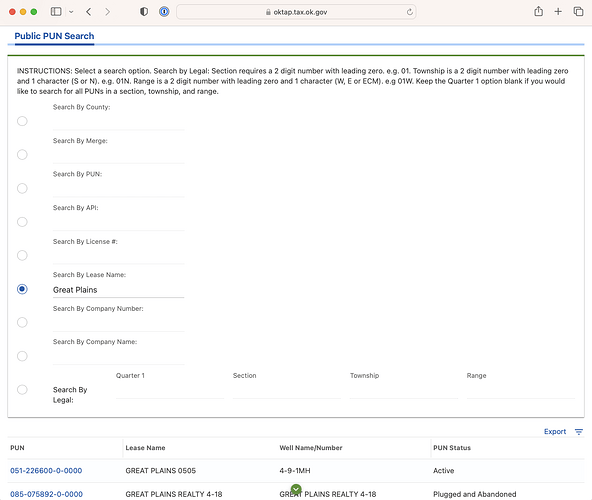Open the sidebar options chevron dropdown
The height and width of the screenshot is (500, 592).
tap(71, 12)
